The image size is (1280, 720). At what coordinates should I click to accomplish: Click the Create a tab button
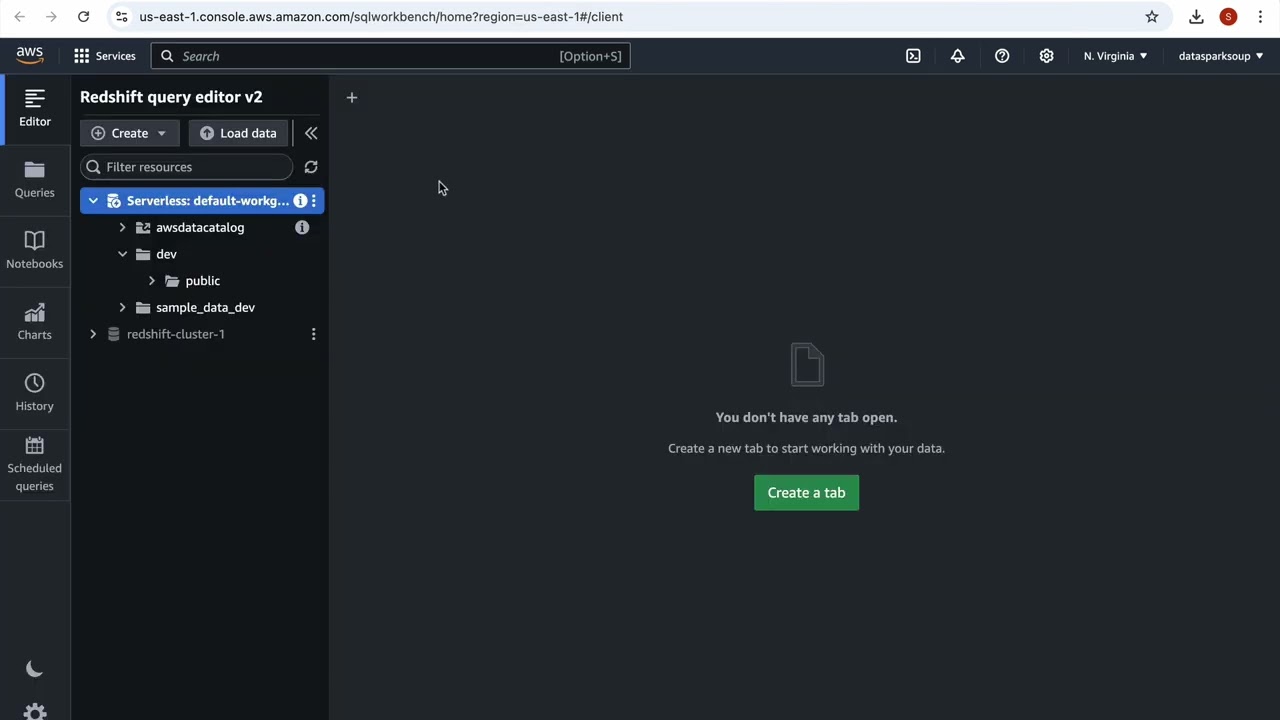click(806, 492)
